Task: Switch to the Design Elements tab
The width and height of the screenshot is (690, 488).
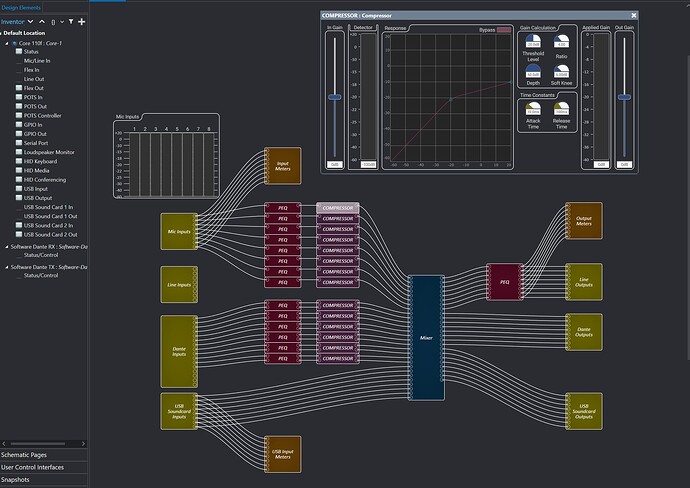Action: point(21,7)
